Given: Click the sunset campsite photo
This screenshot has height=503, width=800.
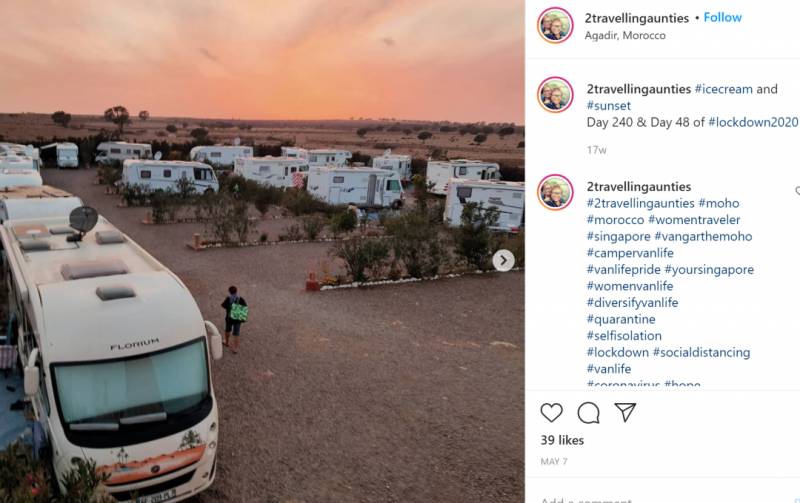Looking at the screenshot, I should click(x=262, y=252).
